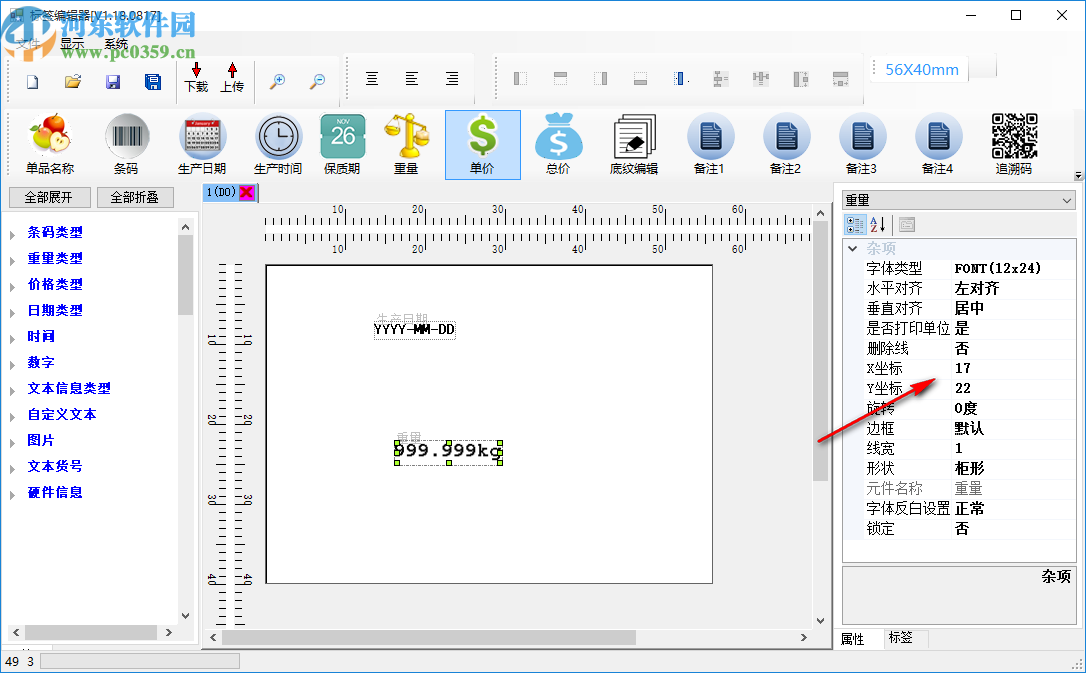This screenshot has width=1086, height=673.
Task: Select the YYYY-MM-DD date element
Action: coord(415,330)
